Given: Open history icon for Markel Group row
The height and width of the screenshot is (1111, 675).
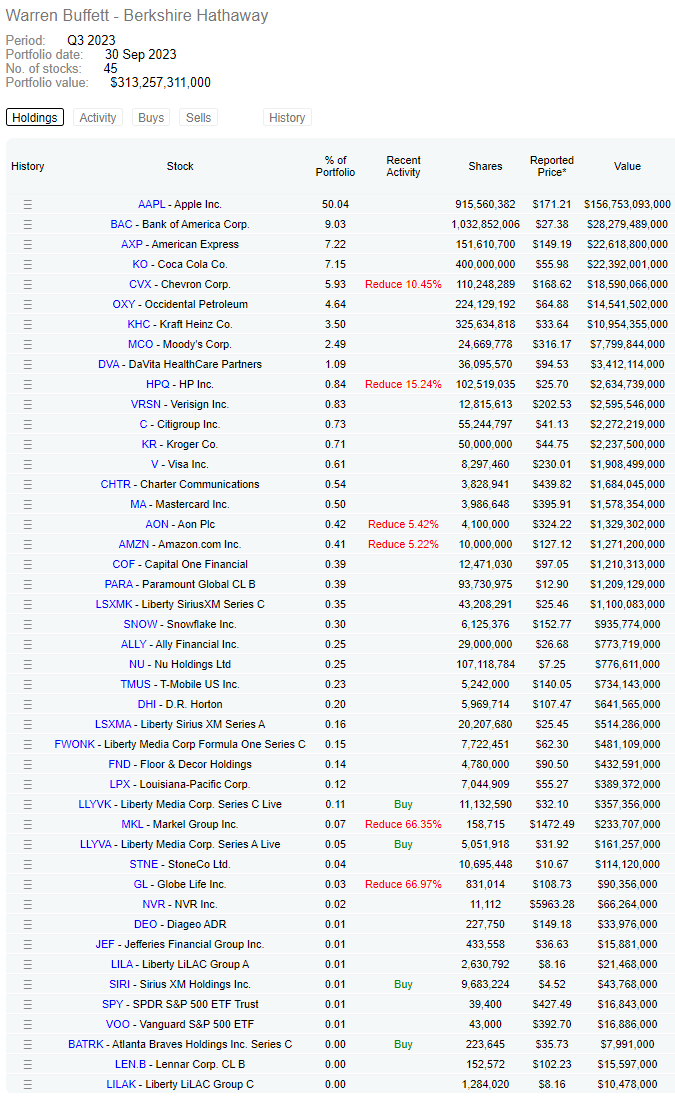Looking at the screenshot, I should [28, 825].
